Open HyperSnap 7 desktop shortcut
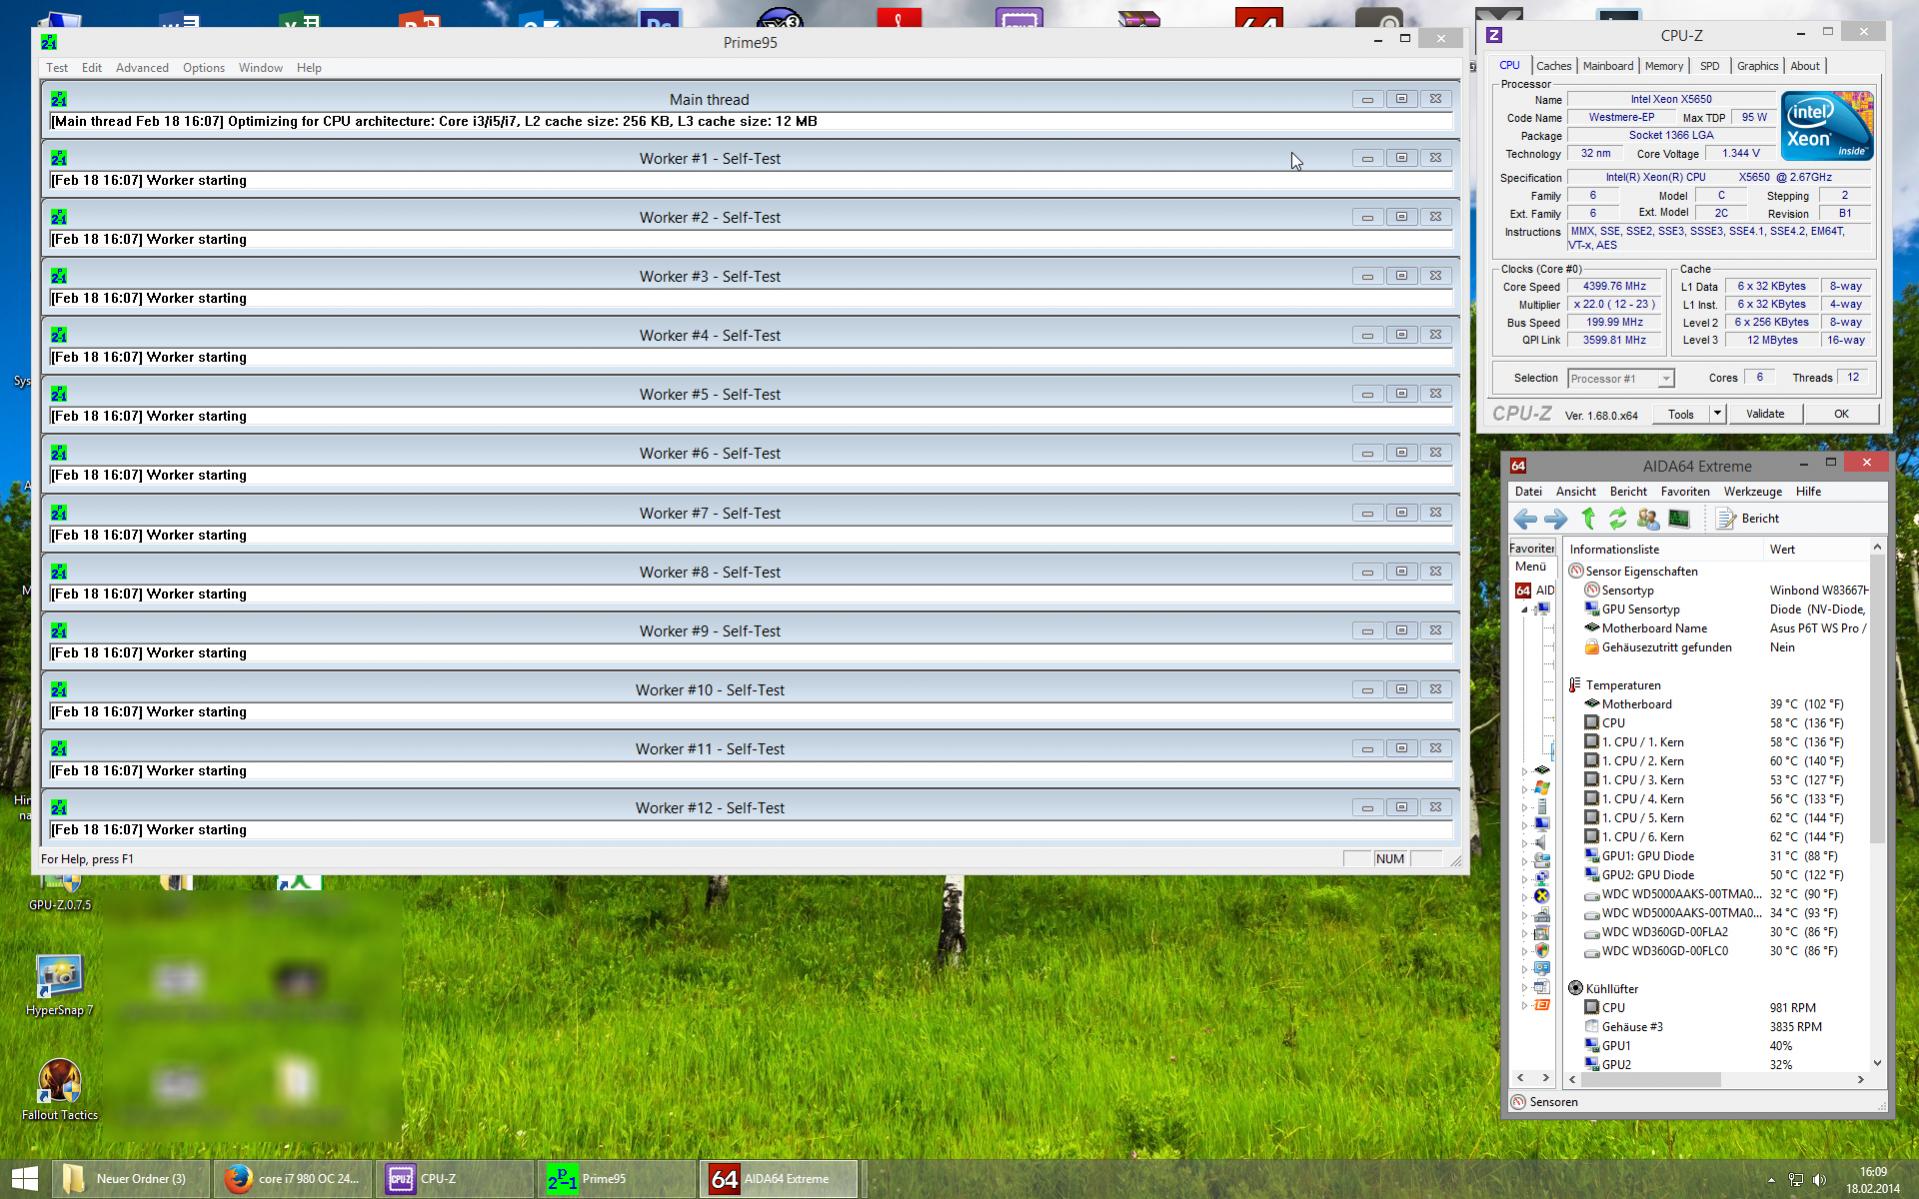The height and width of the screenshot is (1199, 1919). point(59,986)
